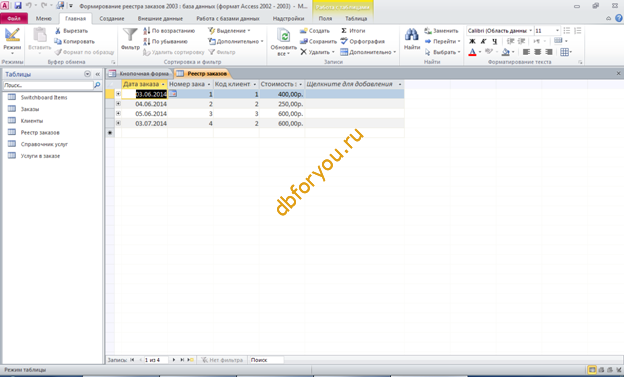The height and width of the screenshot is (377, 624).
Task: Choose the fill background color bucket
Action: click(x=505, y=52)
